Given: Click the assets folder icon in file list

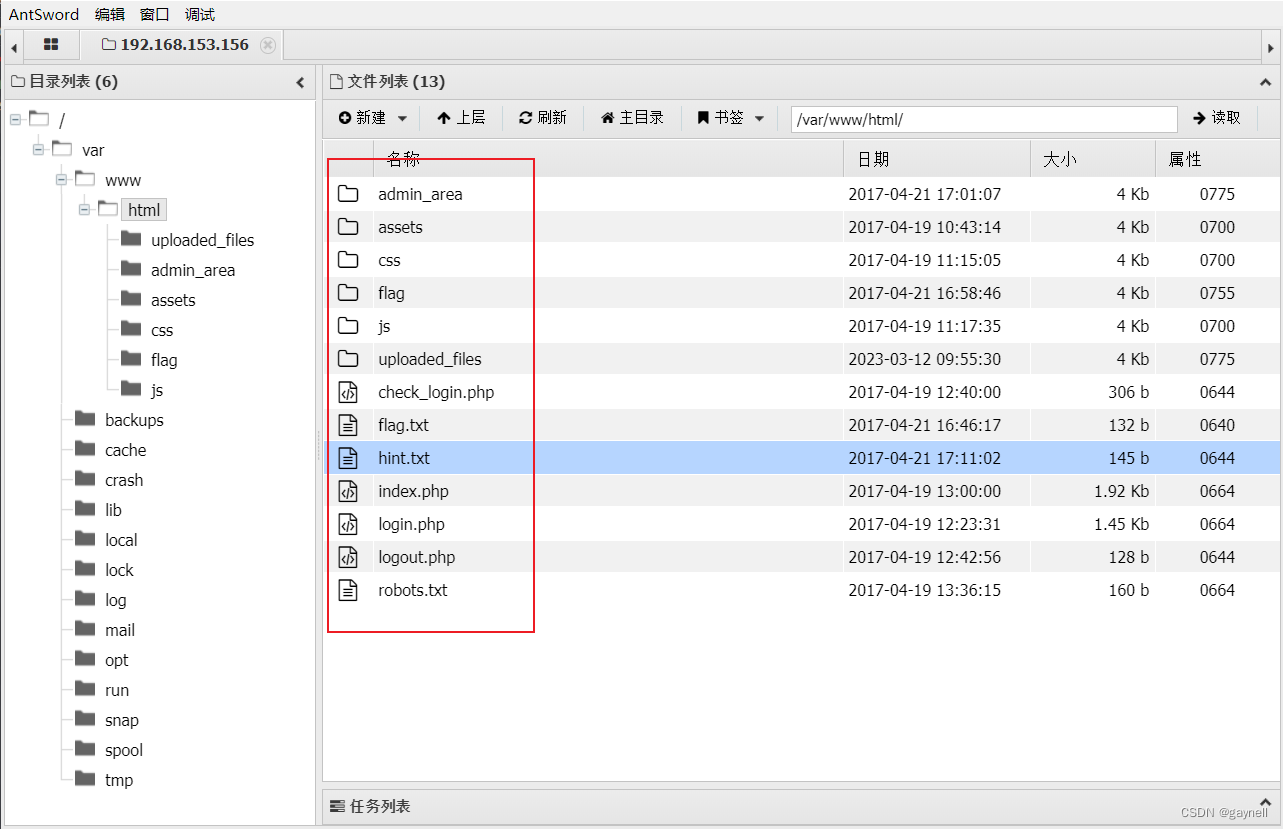Looking at the screenshot, I should point(348,227).
